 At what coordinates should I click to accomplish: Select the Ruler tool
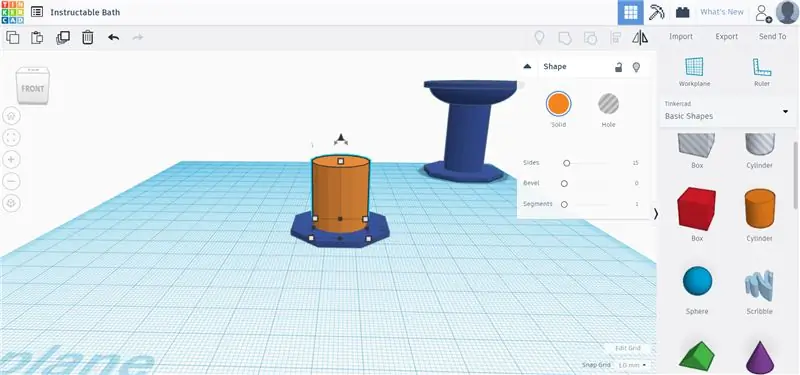[x=762, y=72]
